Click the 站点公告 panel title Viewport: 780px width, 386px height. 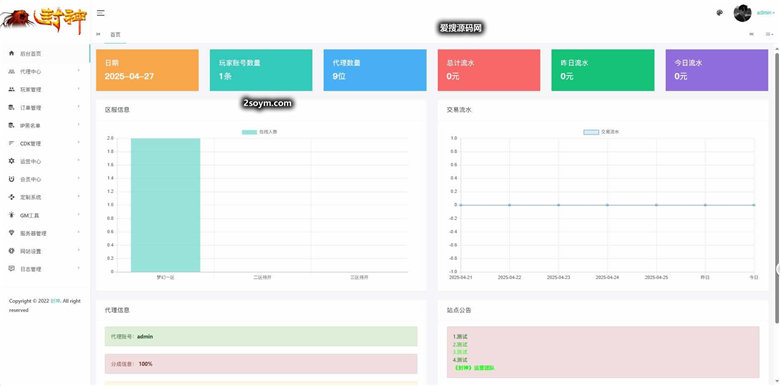(x=459, y=310)
